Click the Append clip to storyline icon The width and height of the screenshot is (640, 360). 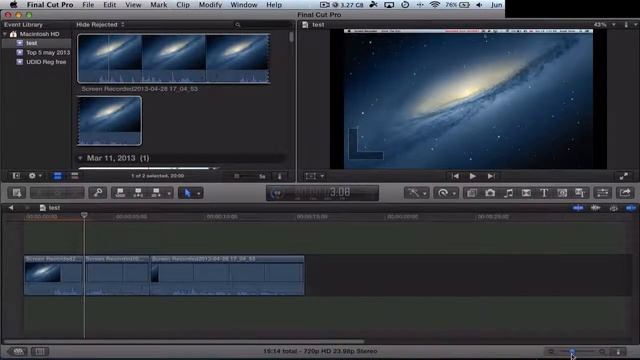156,193
